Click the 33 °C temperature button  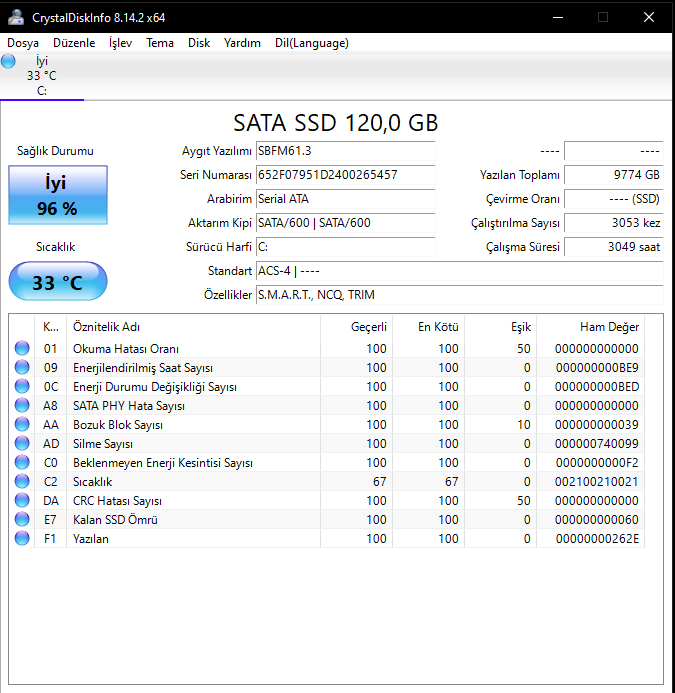pyautogui.click(x=58, y=282)
